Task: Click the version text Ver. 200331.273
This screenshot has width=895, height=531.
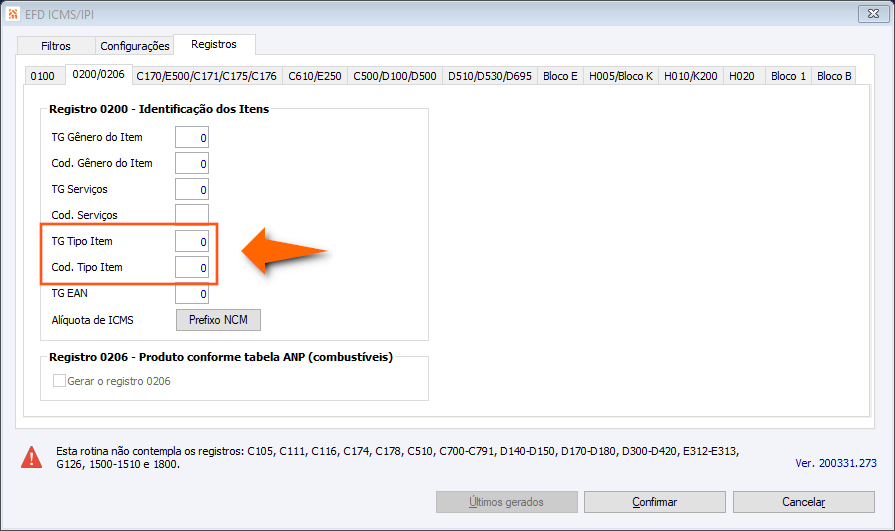Action: 836,463
